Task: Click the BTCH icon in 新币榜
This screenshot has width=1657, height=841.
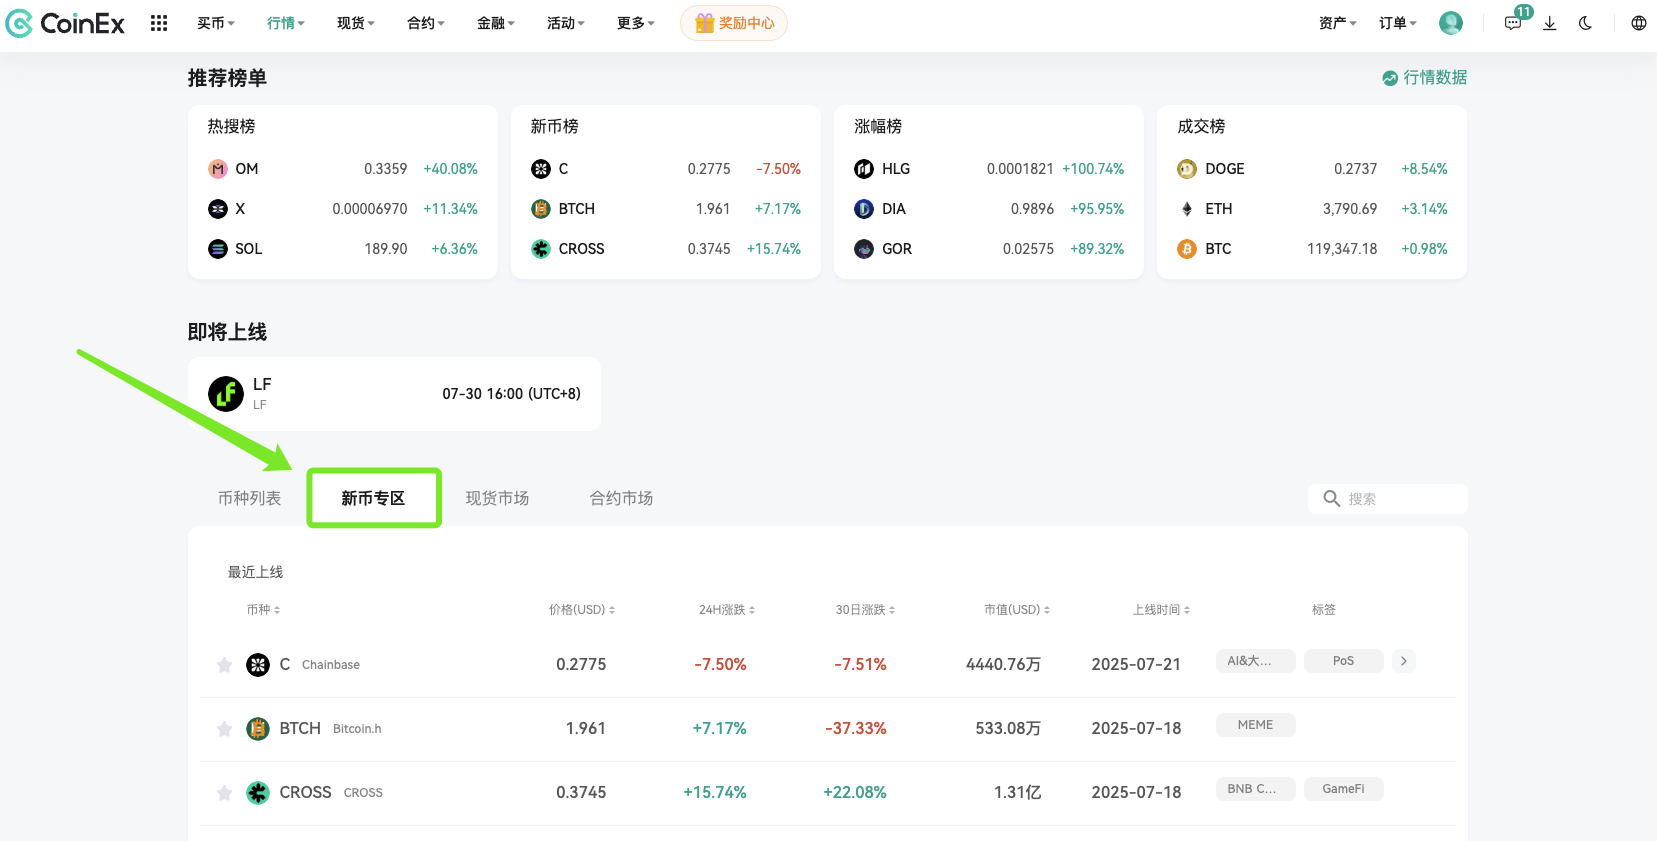Action: pyautogui.click(x=541, y=209)
